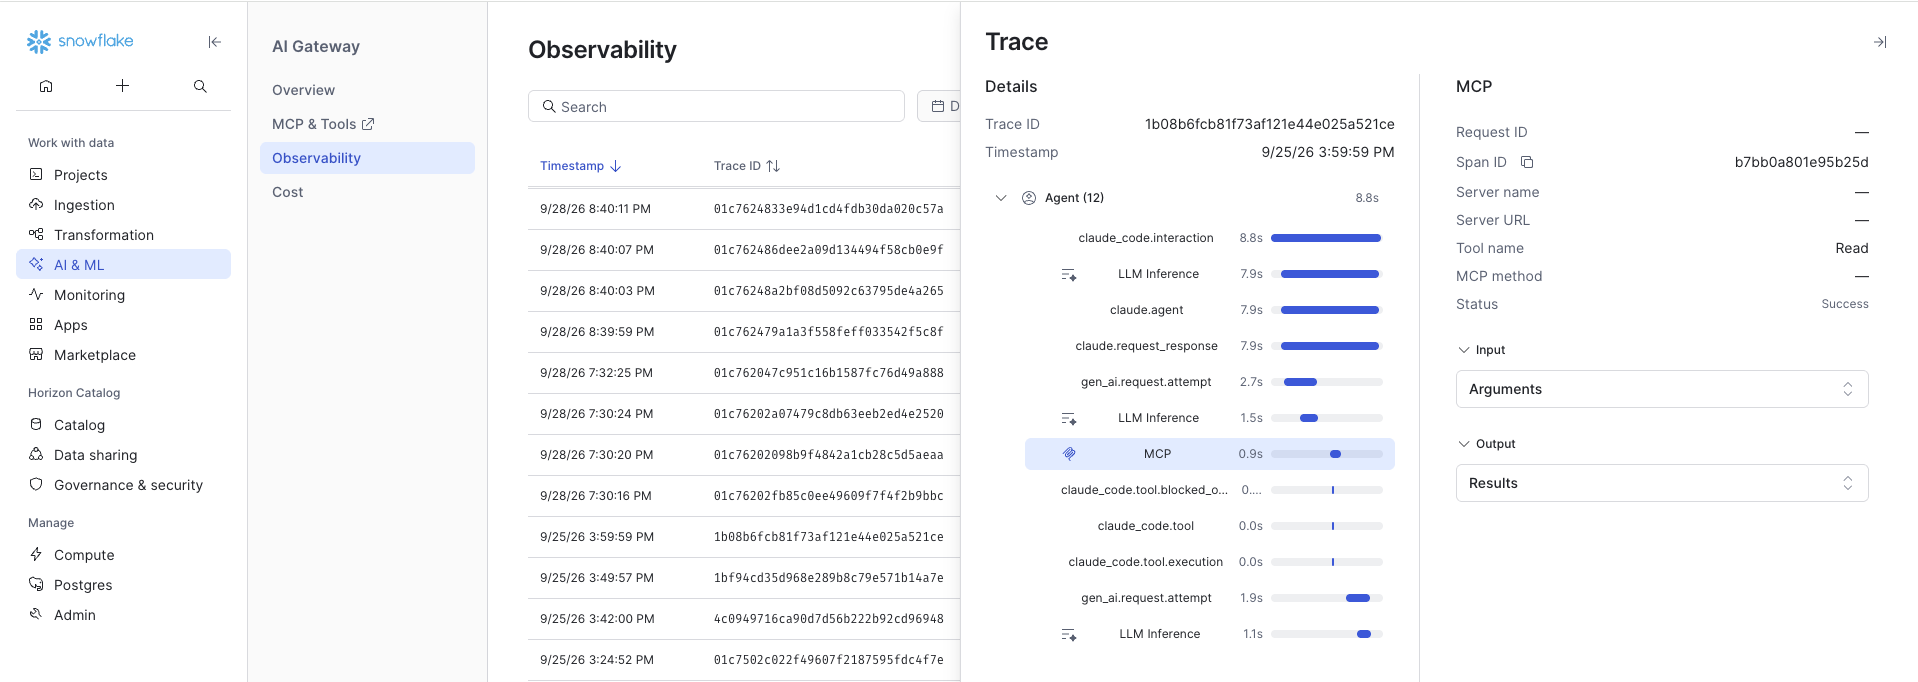The height and width of the screenshot is (682, 1918).
Task: Open Transformation in the sidebar
Action: 123,234
